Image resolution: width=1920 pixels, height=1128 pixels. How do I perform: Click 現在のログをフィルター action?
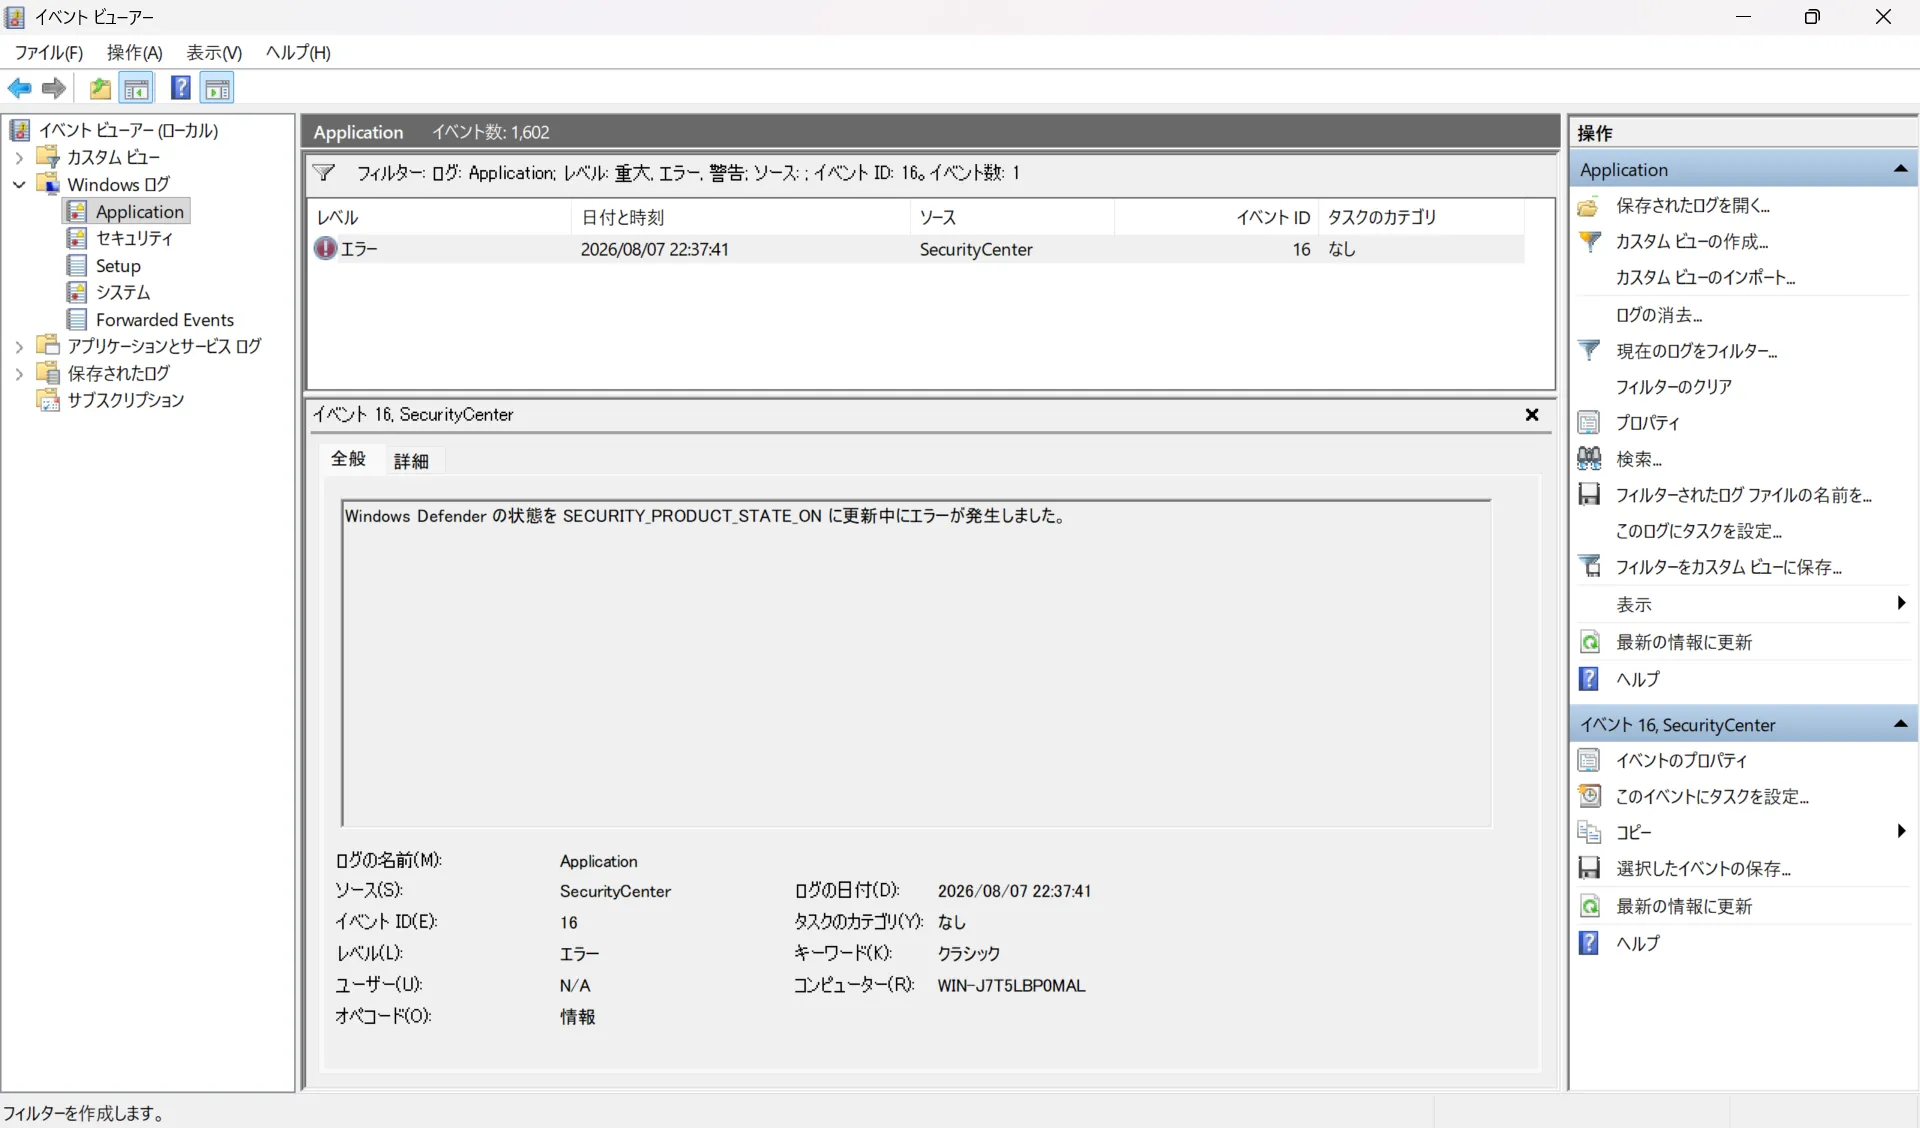coord(1697,351)
